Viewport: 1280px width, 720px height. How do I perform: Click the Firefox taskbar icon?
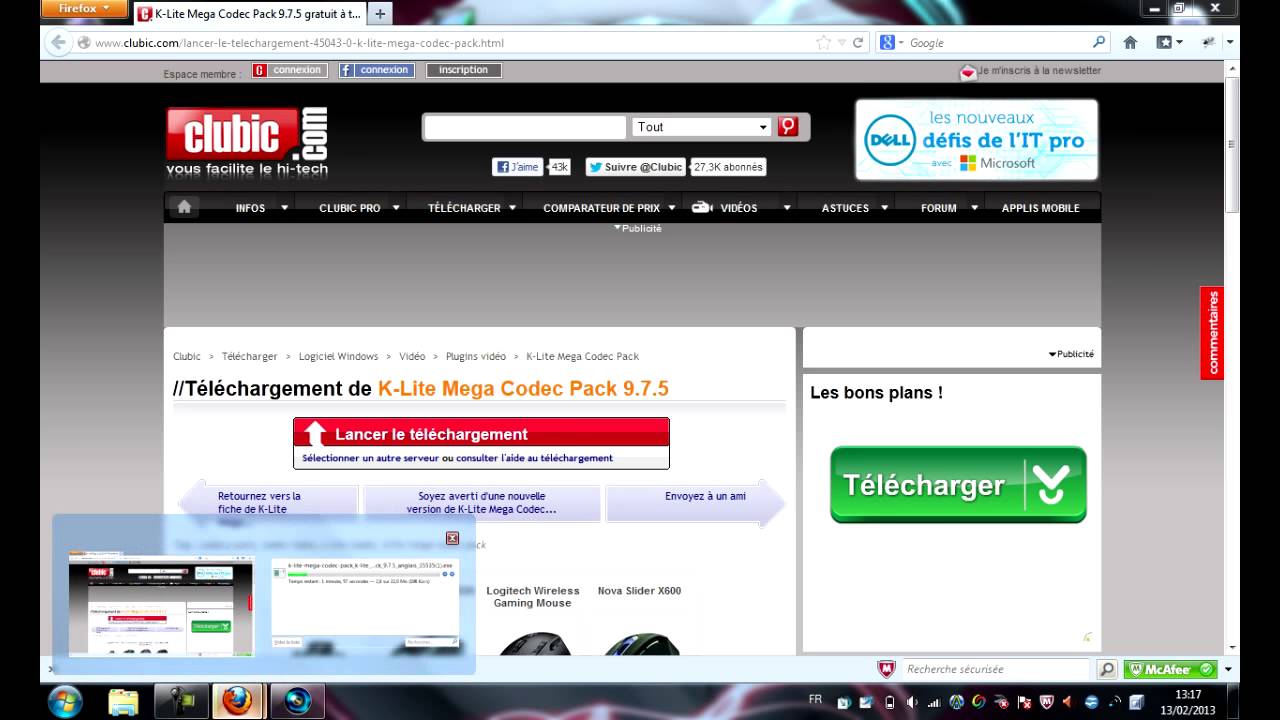point(238,701)
